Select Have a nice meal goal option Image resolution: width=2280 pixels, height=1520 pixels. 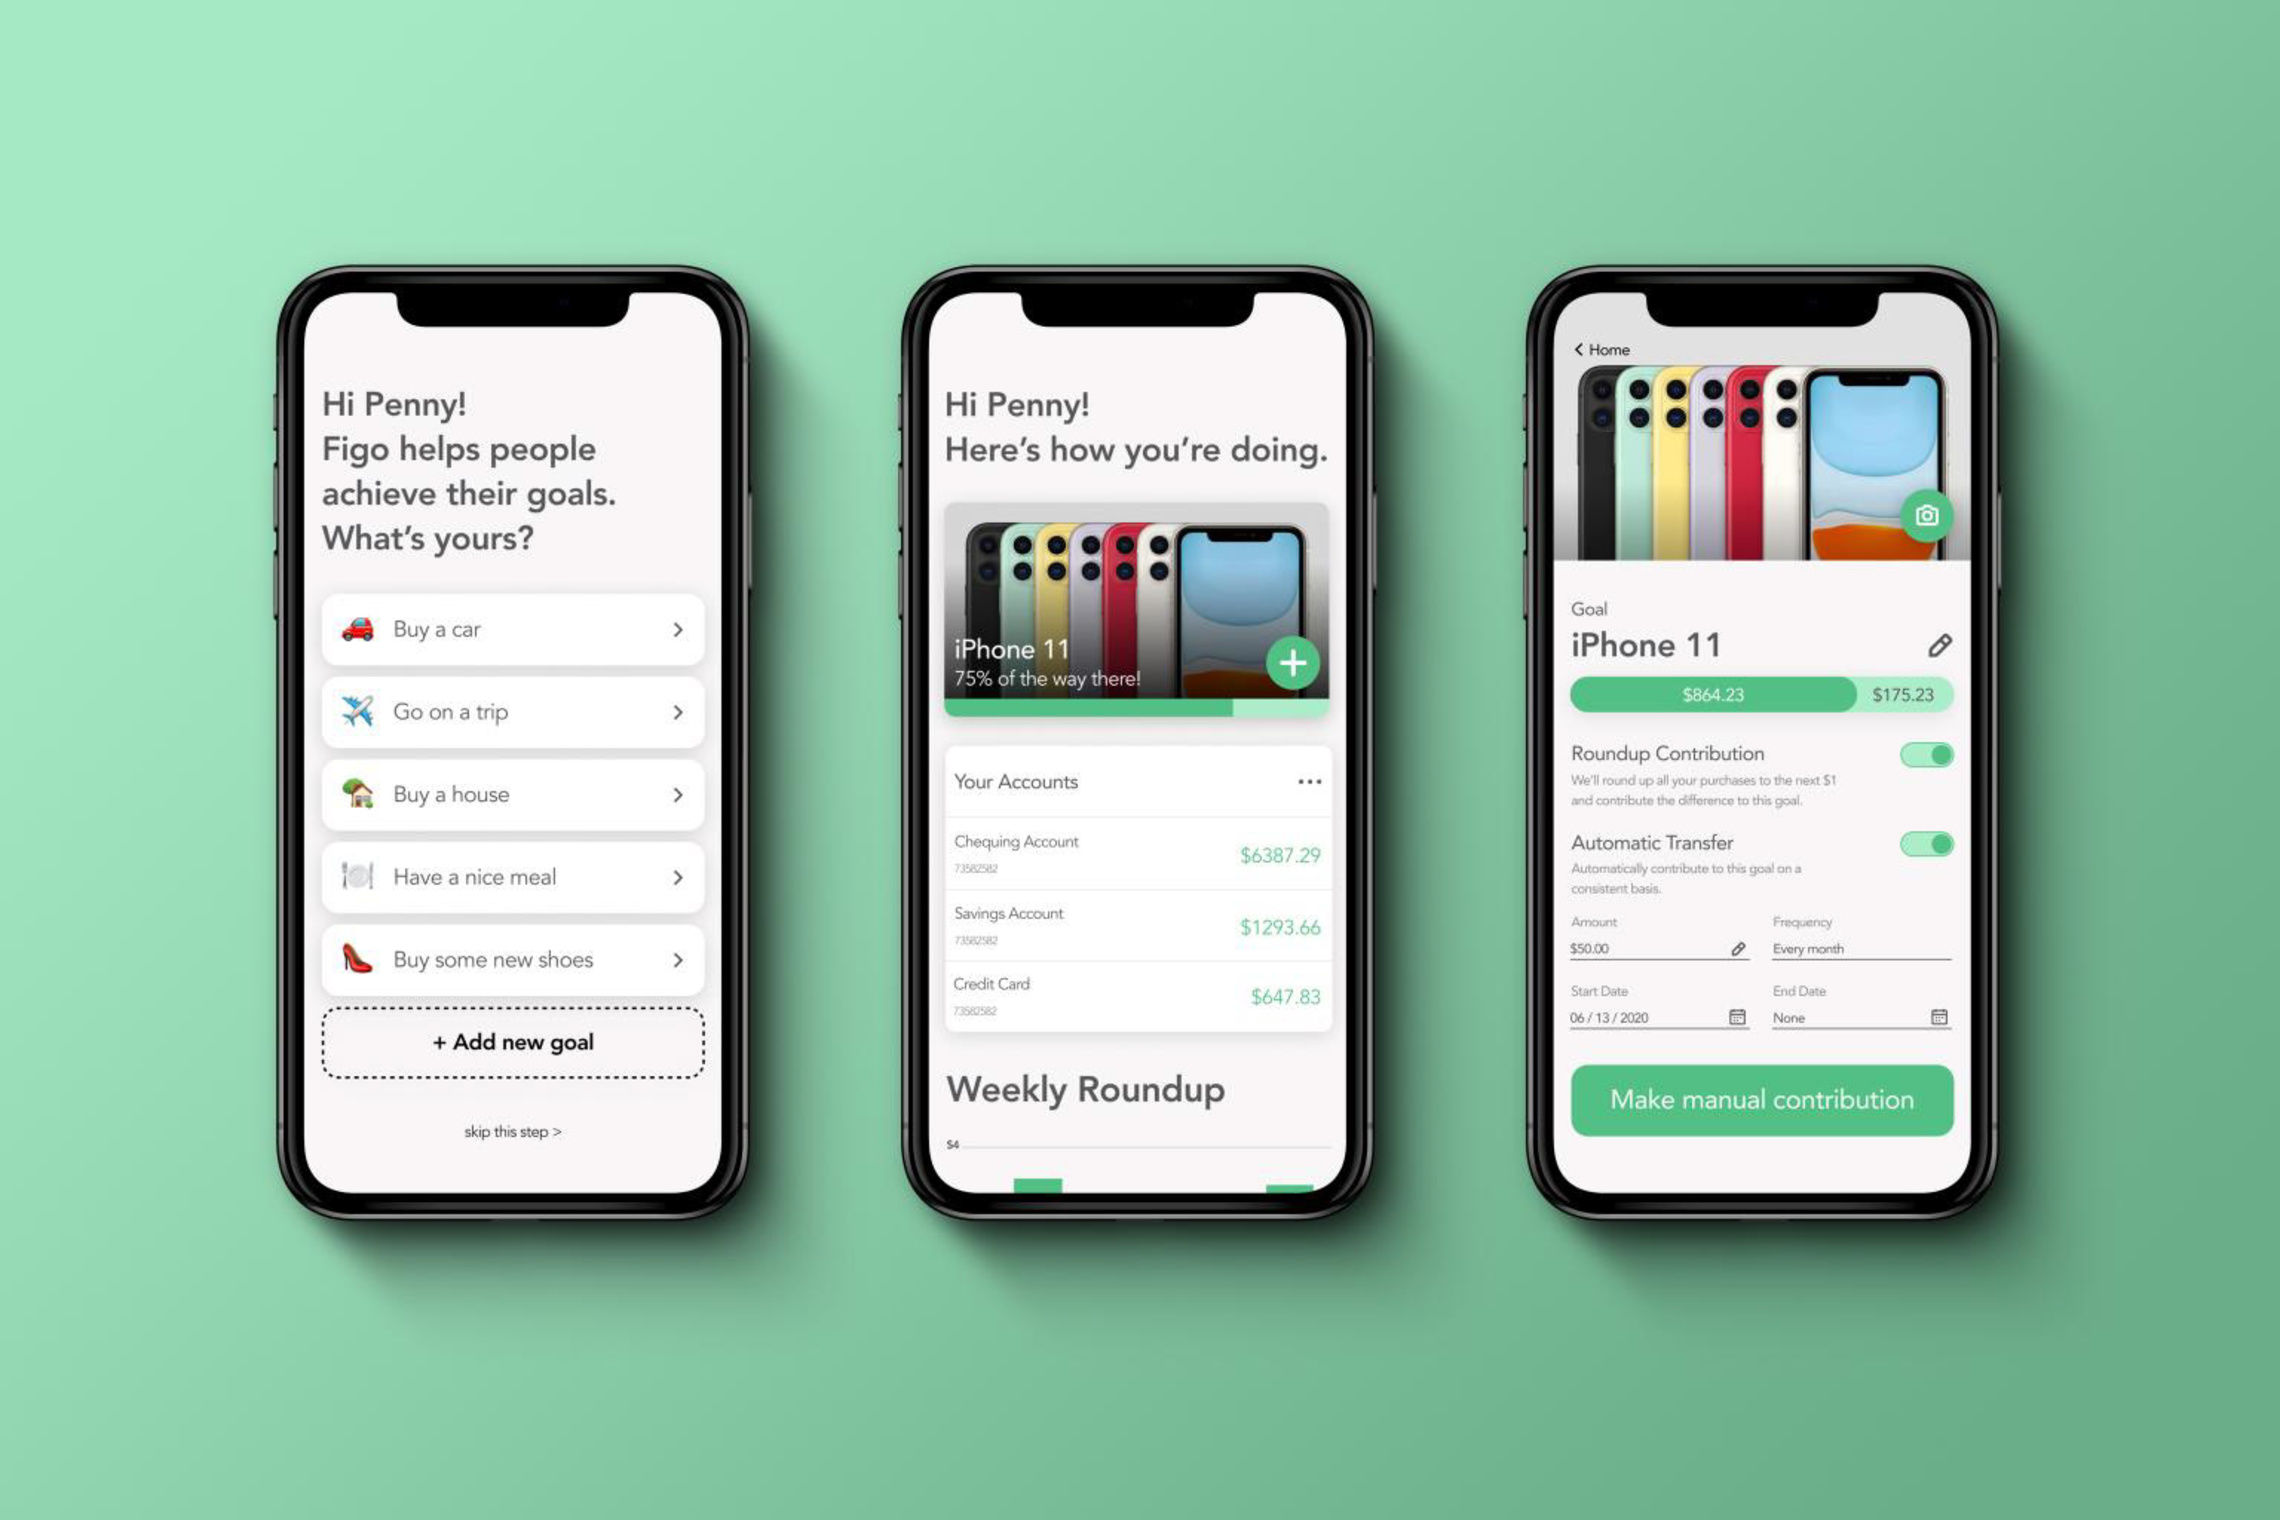pos(512,877)
